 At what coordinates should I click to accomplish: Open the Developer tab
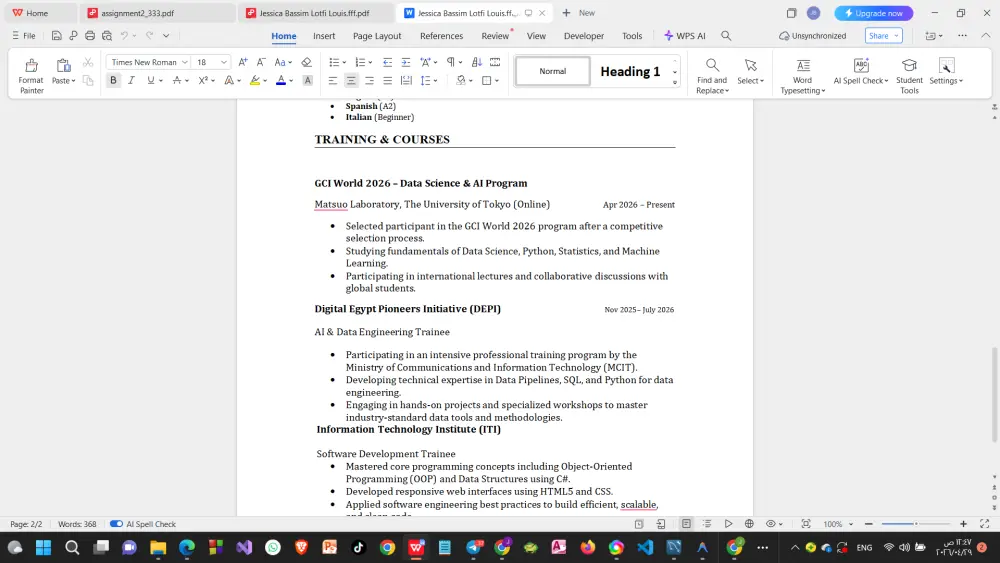coord(584,36)
